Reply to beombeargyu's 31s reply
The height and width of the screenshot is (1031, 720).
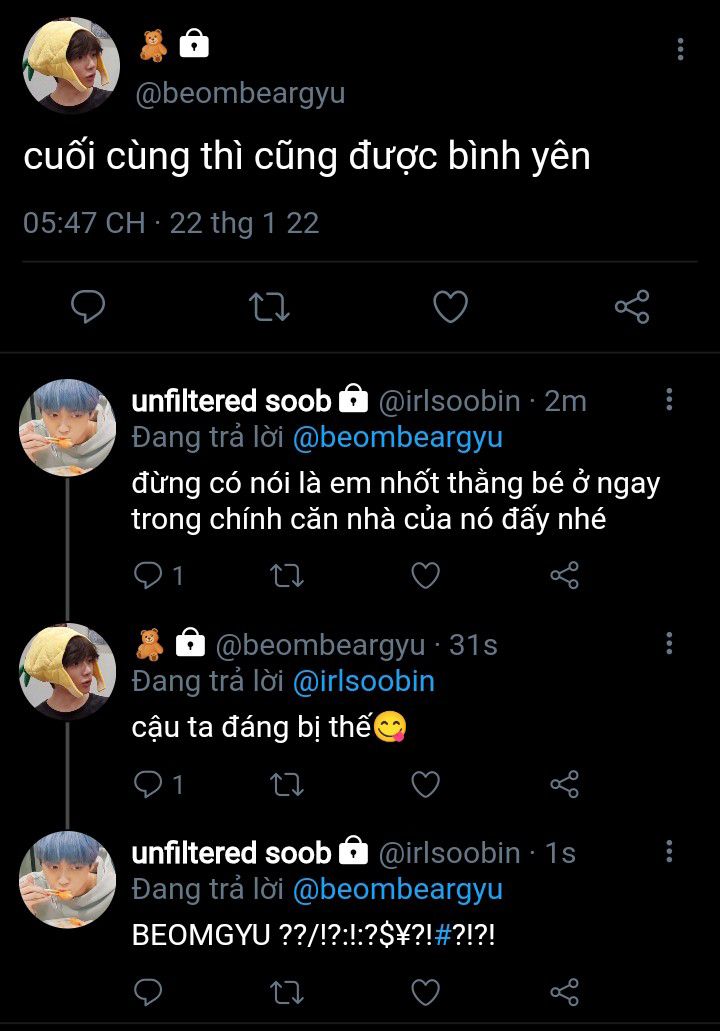pos(148,785)
